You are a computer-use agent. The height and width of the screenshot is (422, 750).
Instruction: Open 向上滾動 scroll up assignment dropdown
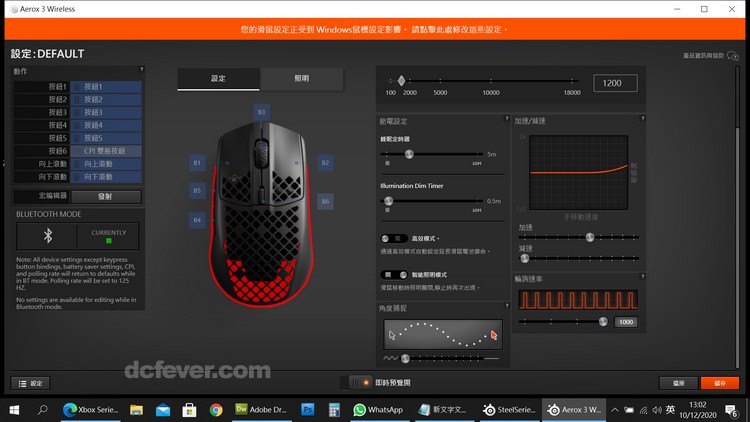[106, 164]
